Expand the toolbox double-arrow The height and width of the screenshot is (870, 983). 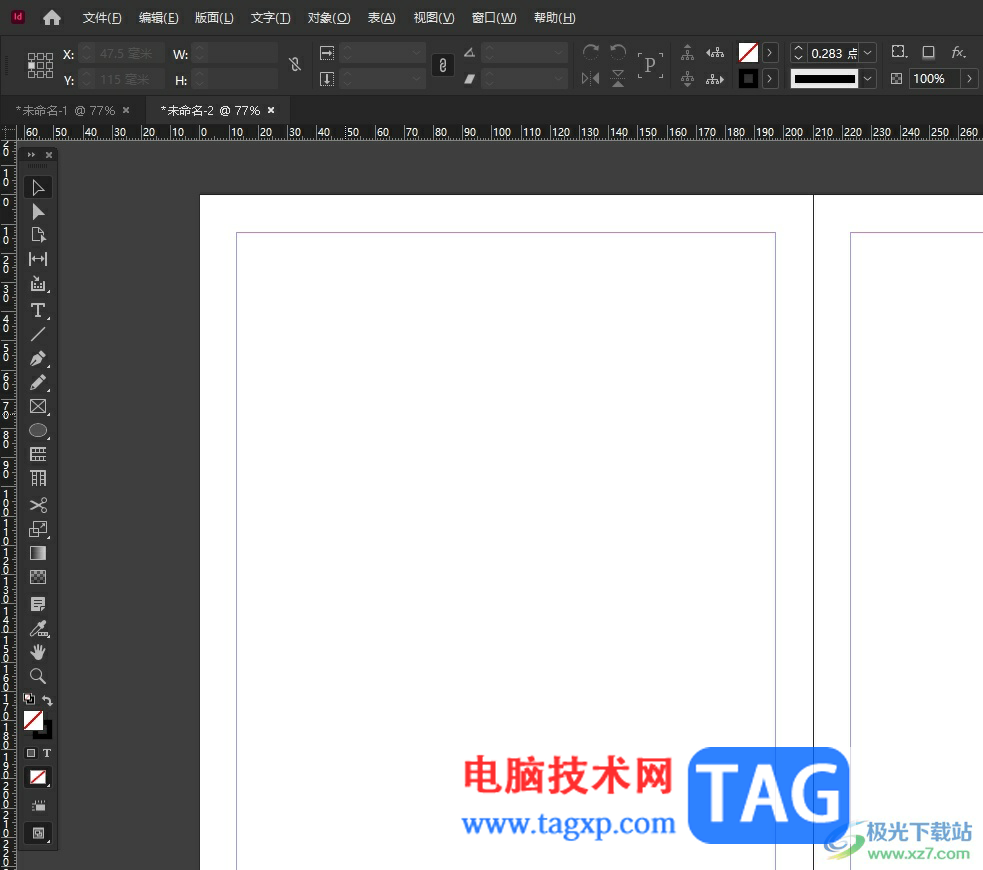pyautogui.click(x=31, y=154)
